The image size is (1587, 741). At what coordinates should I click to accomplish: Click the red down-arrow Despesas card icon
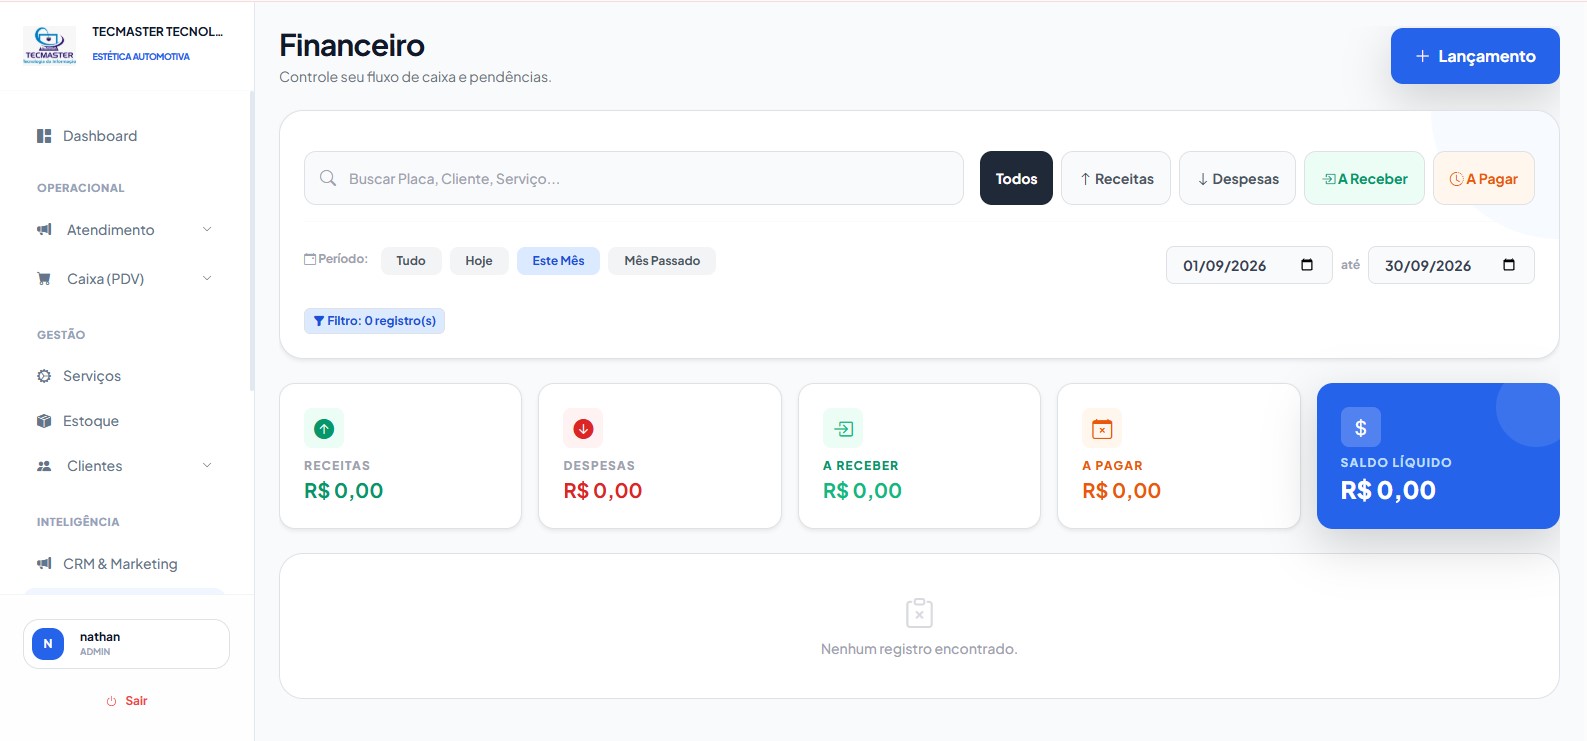(583, 429)
